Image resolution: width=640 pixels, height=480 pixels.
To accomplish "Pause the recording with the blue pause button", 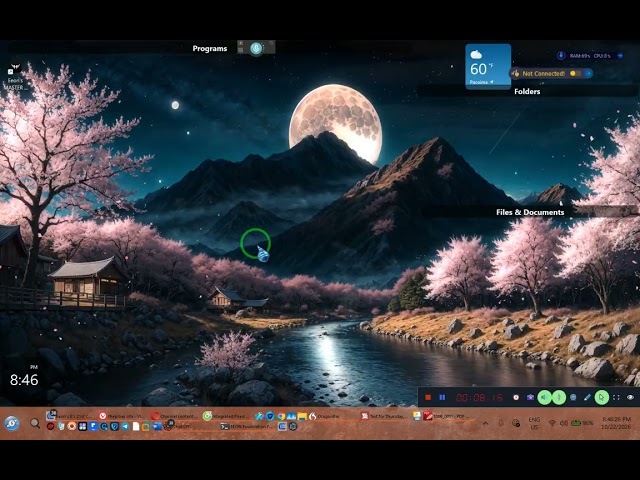I will point(442,397).
